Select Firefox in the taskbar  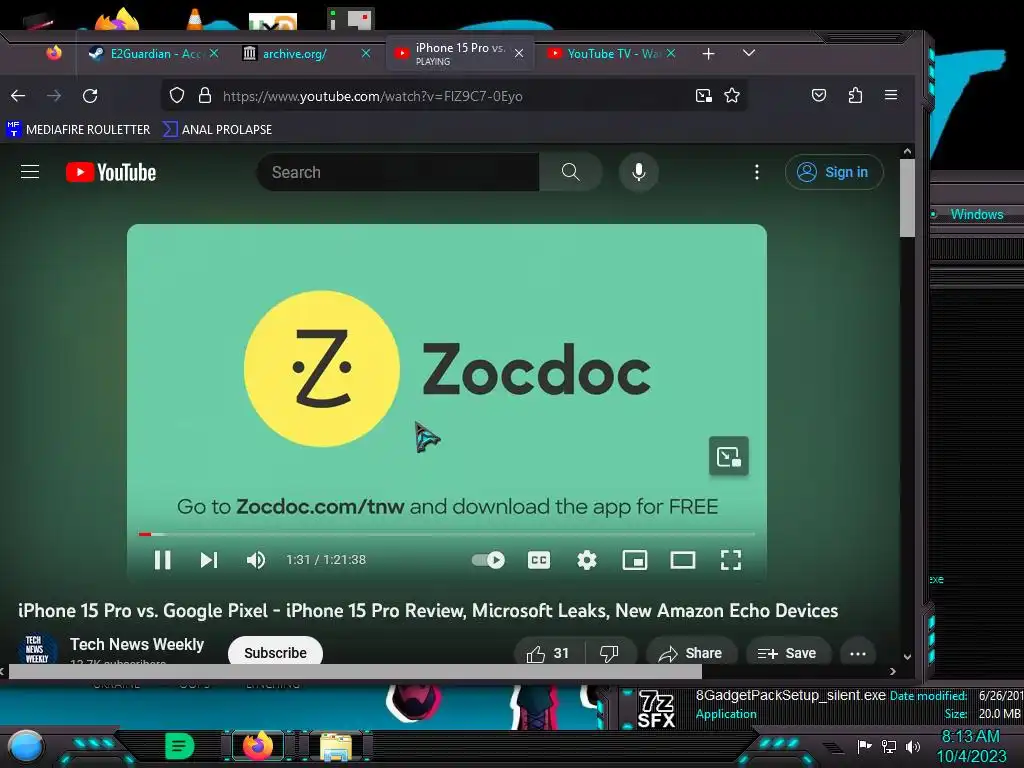[259, 746]
